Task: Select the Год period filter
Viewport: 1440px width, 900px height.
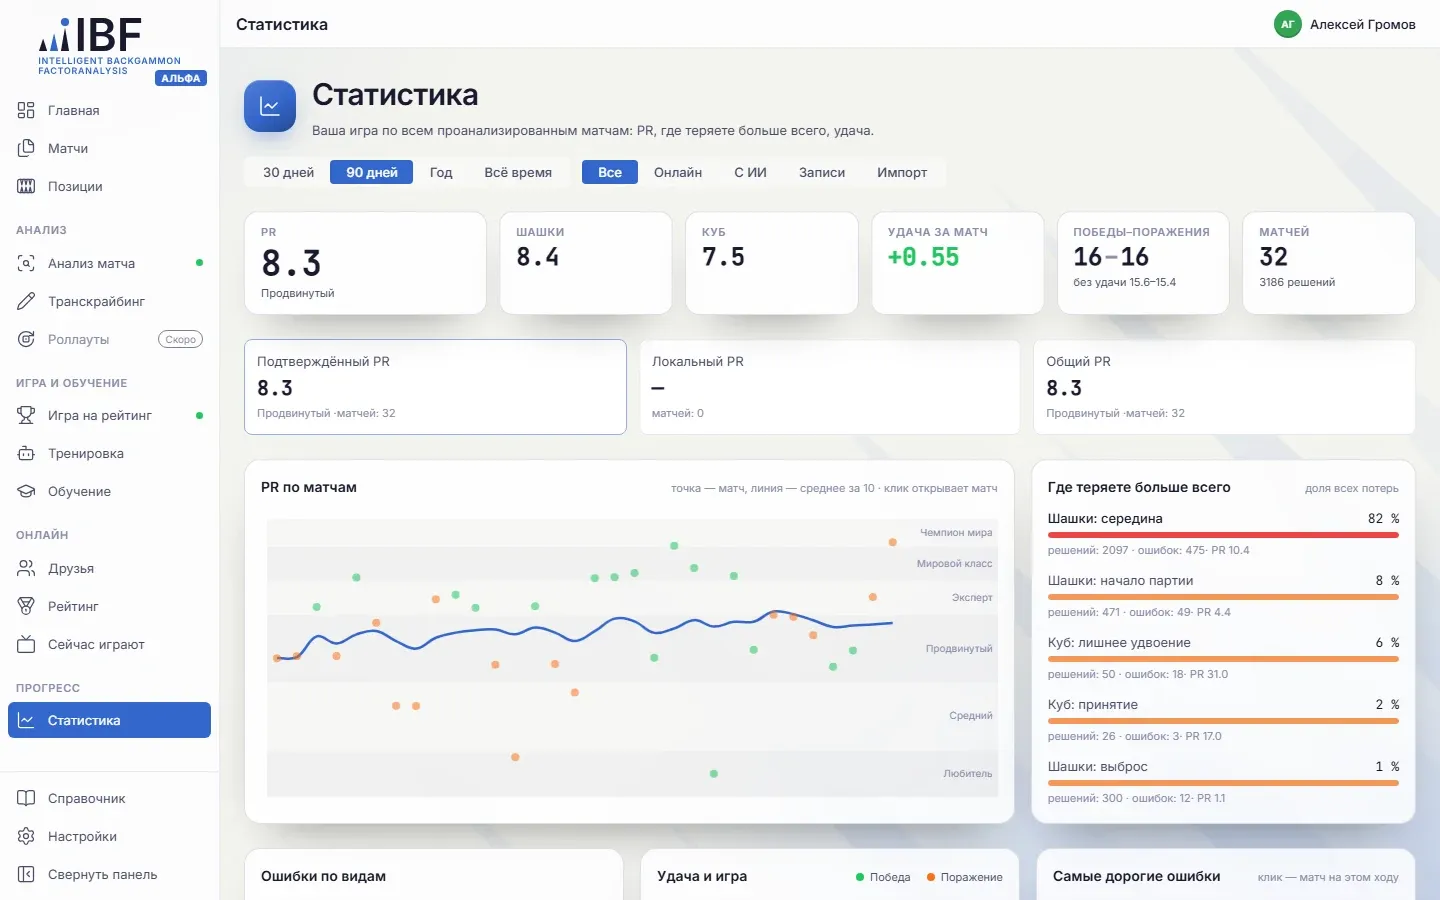Action: pos(441,172)
